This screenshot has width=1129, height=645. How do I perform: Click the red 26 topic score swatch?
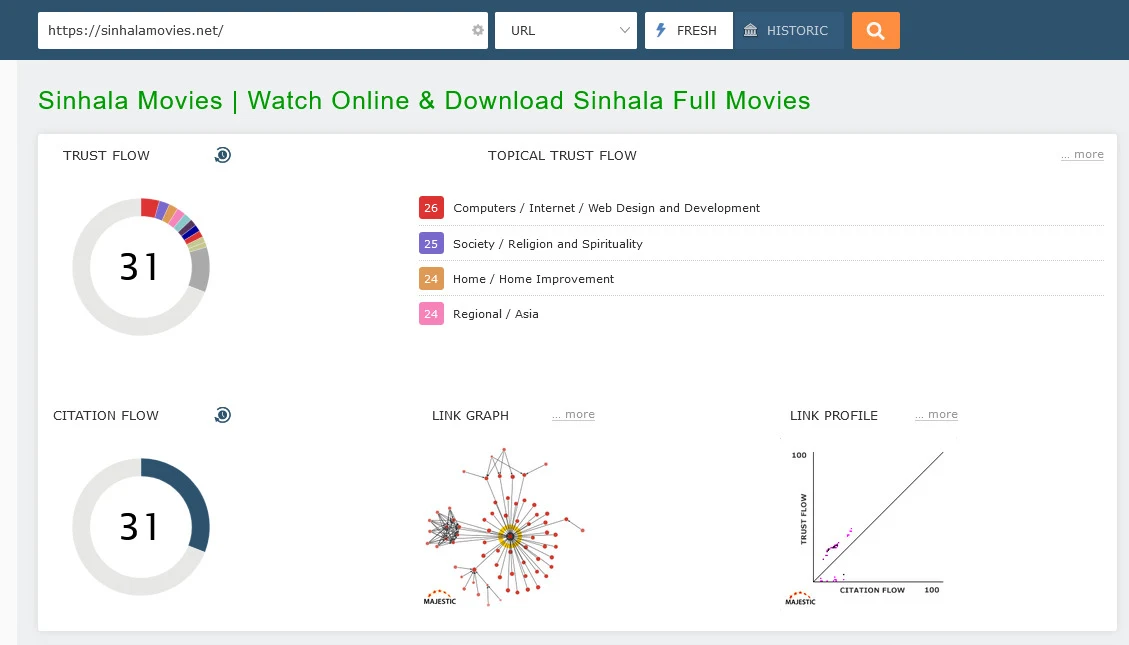pyautogui.click(x=431, y=208)
